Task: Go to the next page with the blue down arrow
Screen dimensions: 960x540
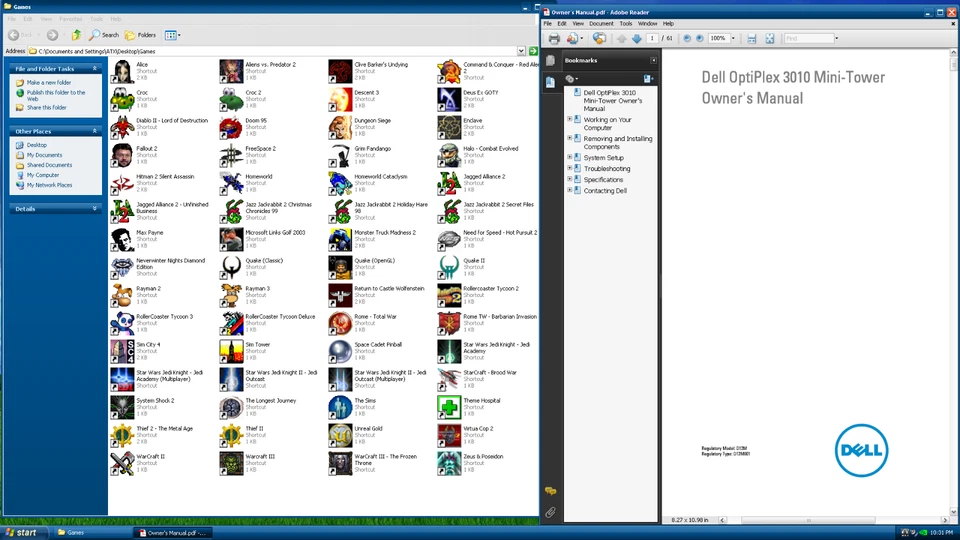Action: (x=637, y=39)
